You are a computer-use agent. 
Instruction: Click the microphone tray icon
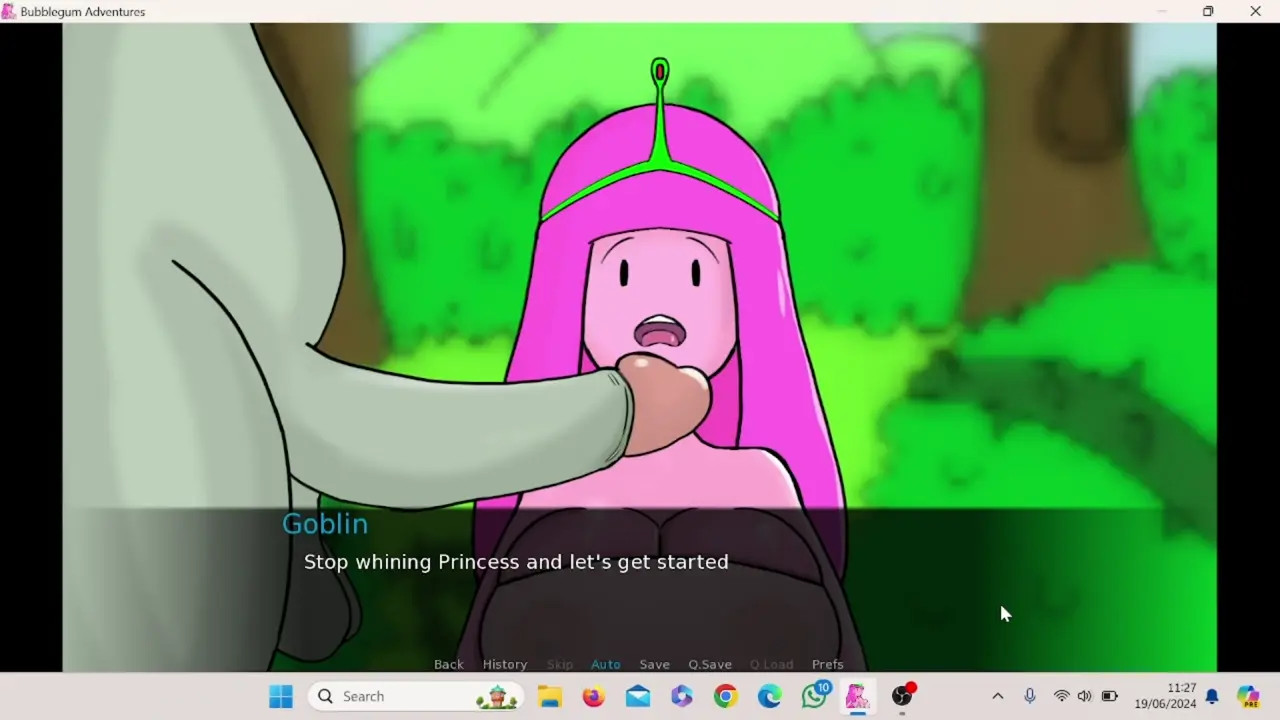click(1030, 696)
